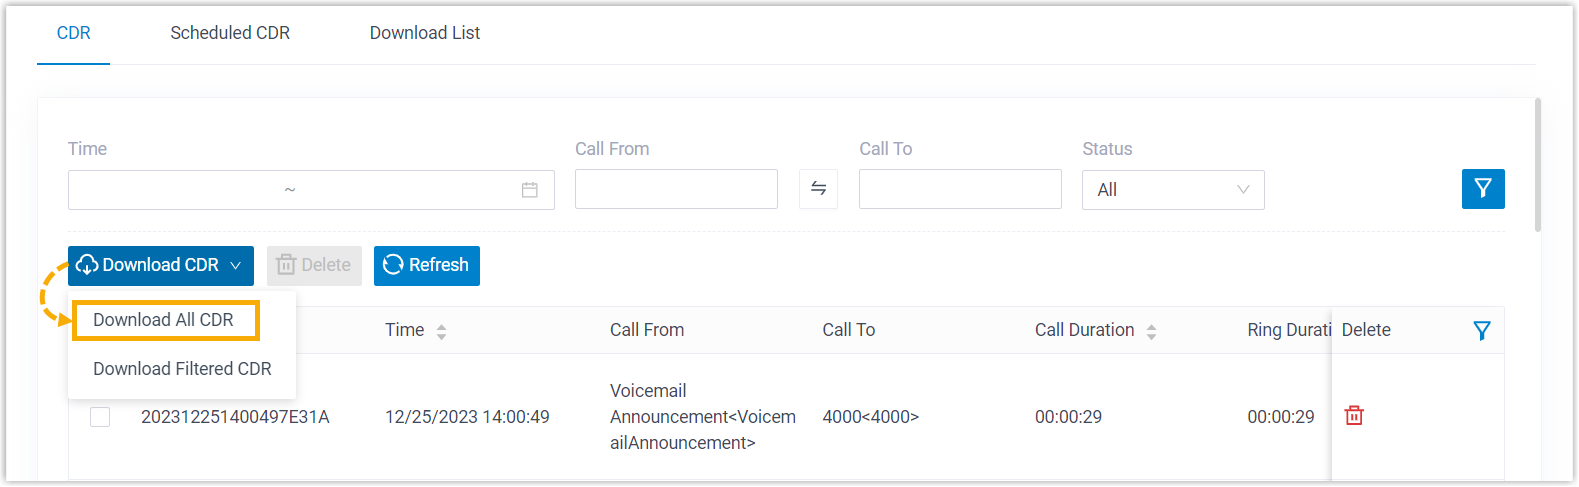This screenshot has height=487, width=1579.
Task: Sort by Call Duration column arrows
Action: [1151, 331]
